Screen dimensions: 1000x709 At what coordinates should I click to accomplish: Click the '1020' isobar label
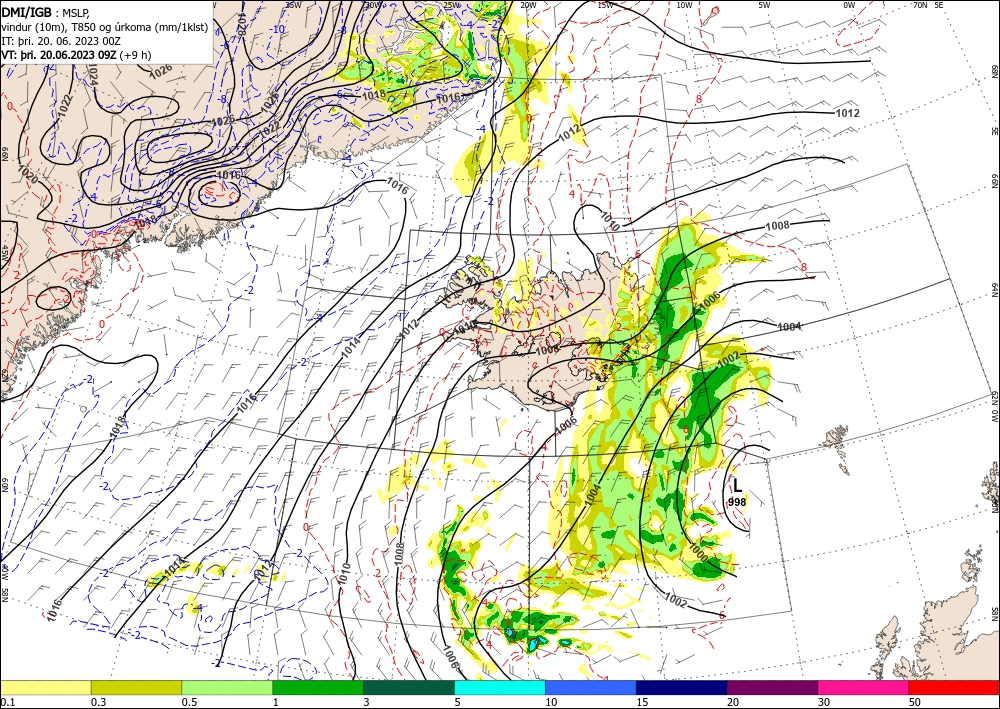28,175
